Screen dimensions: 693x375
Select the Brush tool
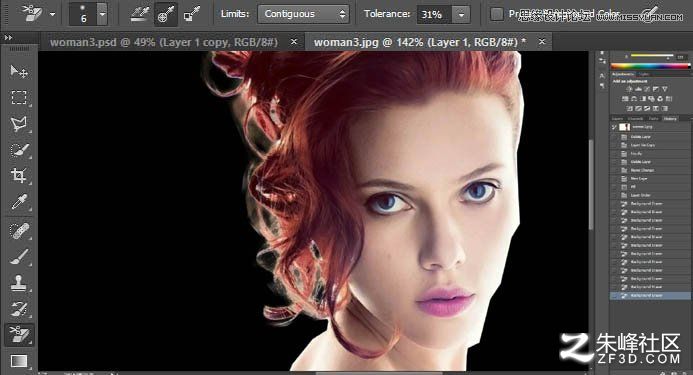pos(18,257)
